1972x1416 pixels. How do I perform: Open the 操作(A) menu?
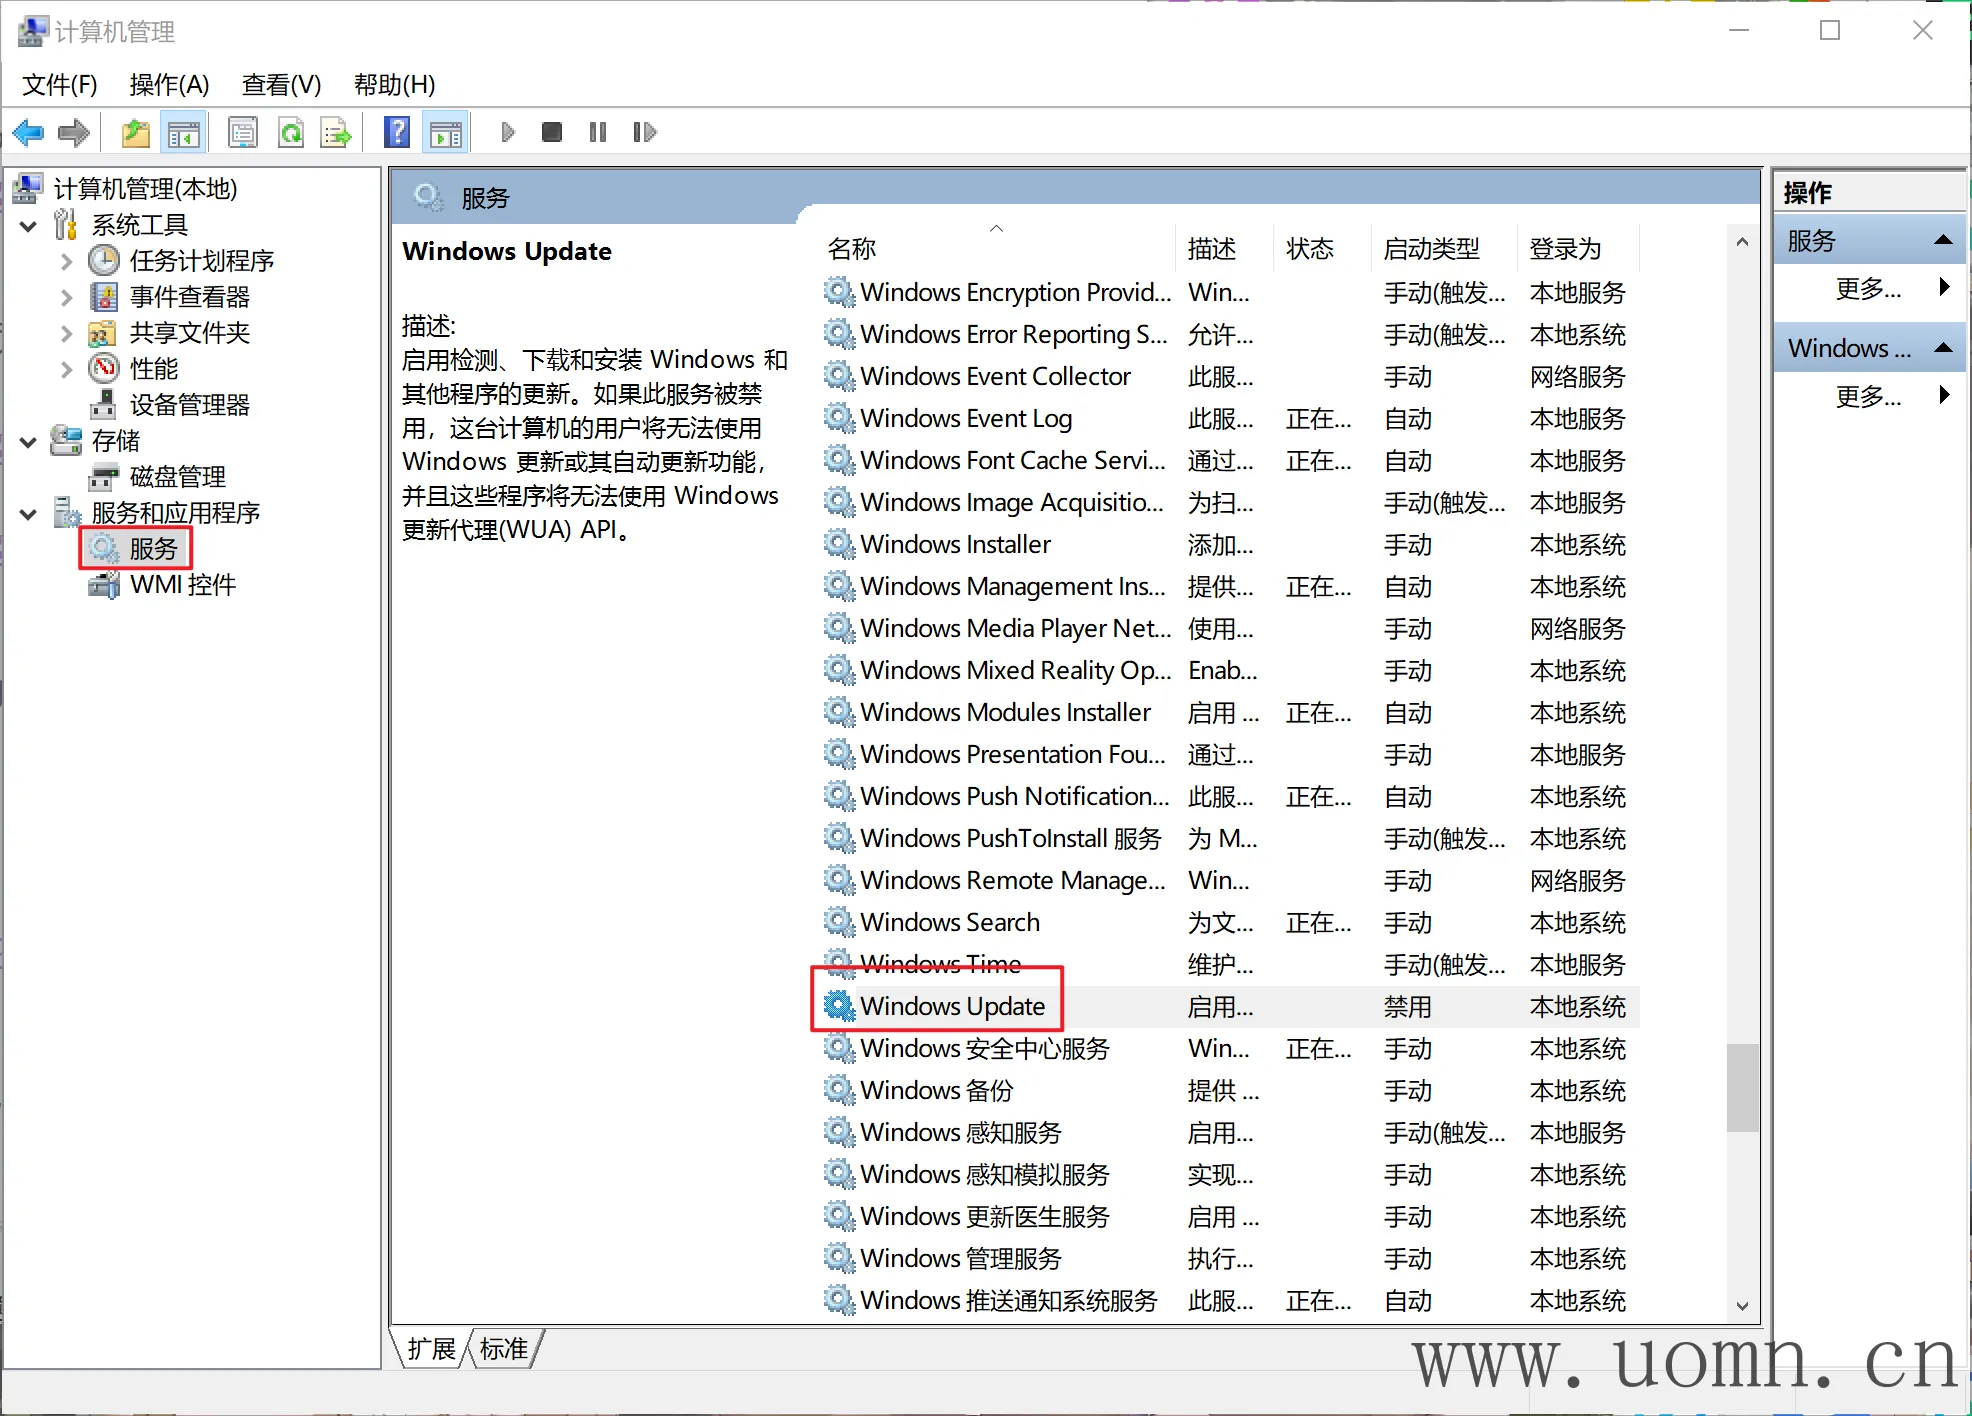click(x=169, y=85)
